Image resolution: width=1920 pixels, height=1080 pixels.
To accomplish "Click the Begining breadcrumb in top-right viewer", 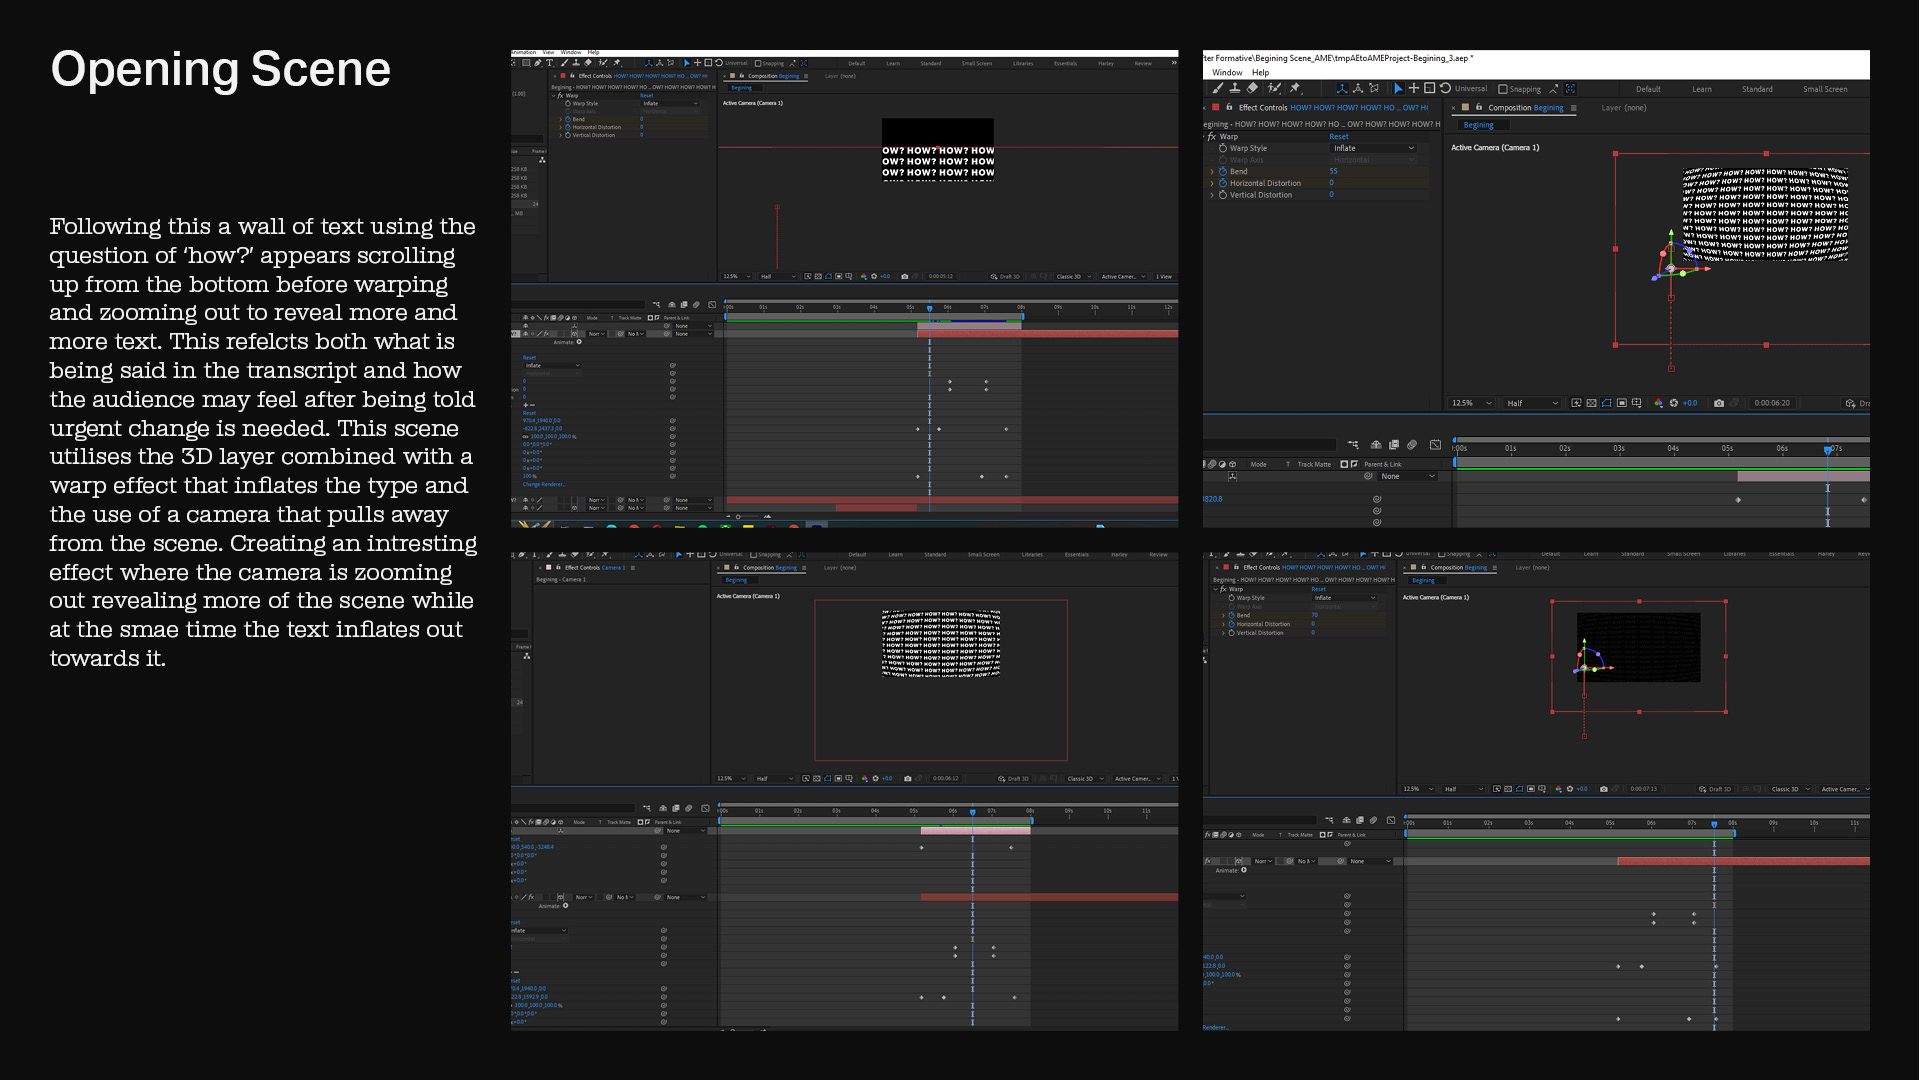I will coord(1478,125).
